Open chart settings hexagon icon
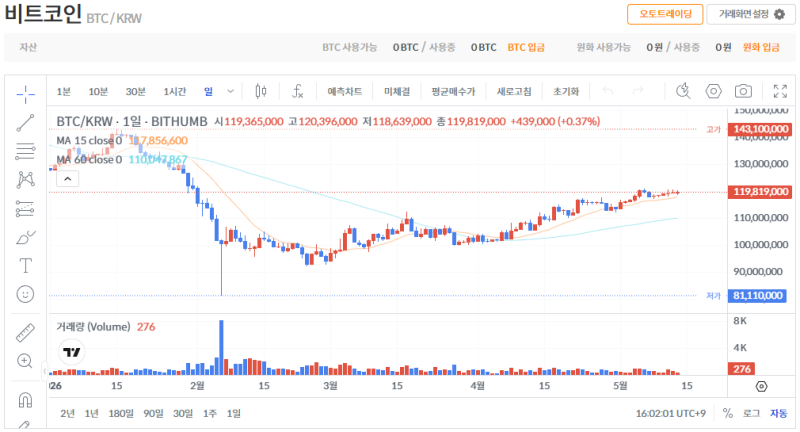 (713, 91)
